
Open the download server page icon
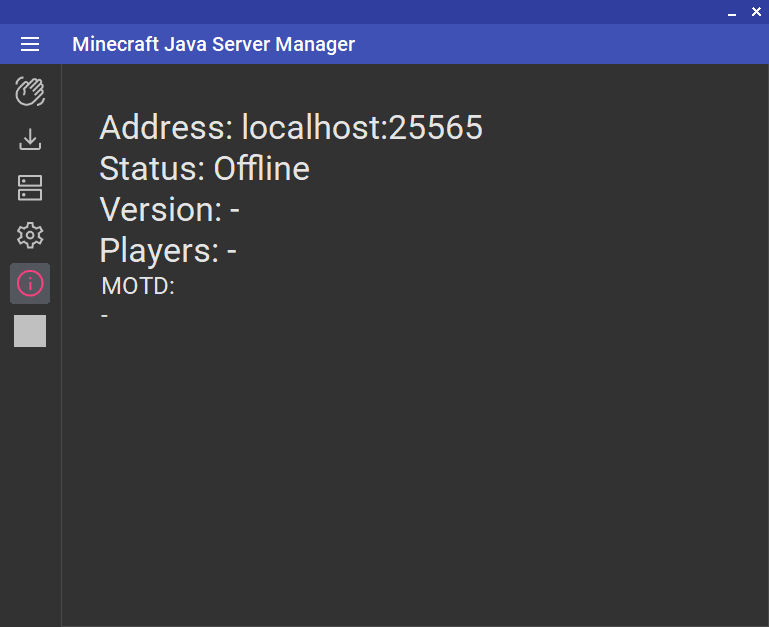30,139
